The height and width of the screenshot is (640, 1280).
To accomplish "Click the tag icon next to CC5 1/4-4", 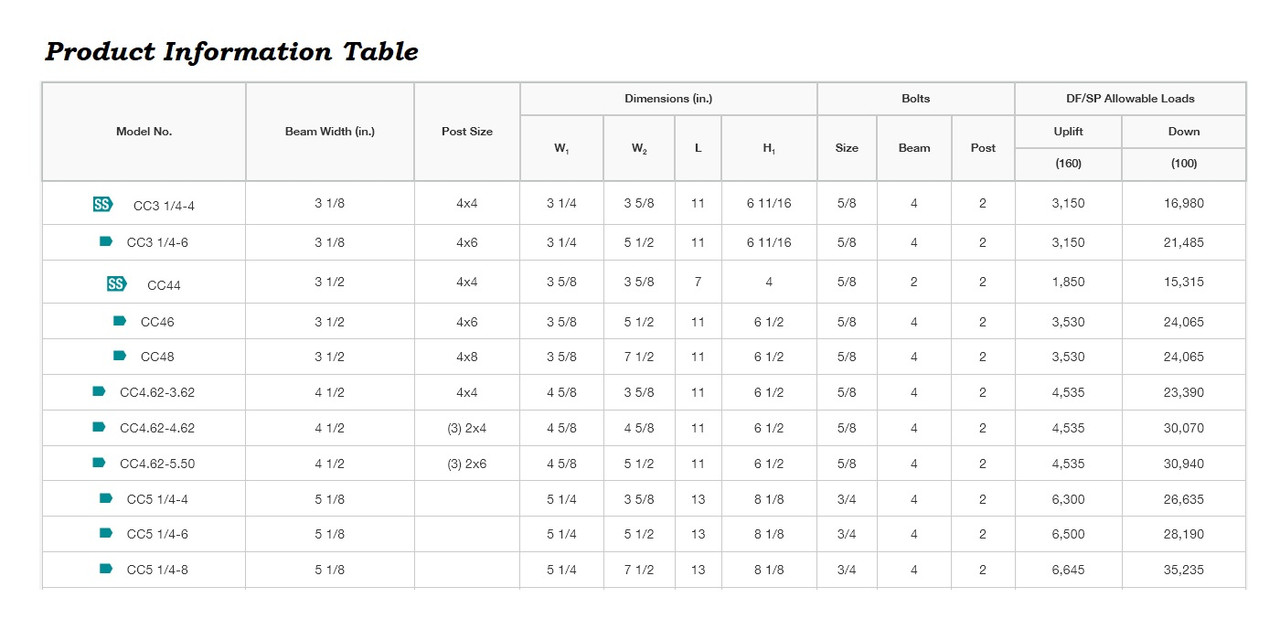I will (x=106, y=498).
